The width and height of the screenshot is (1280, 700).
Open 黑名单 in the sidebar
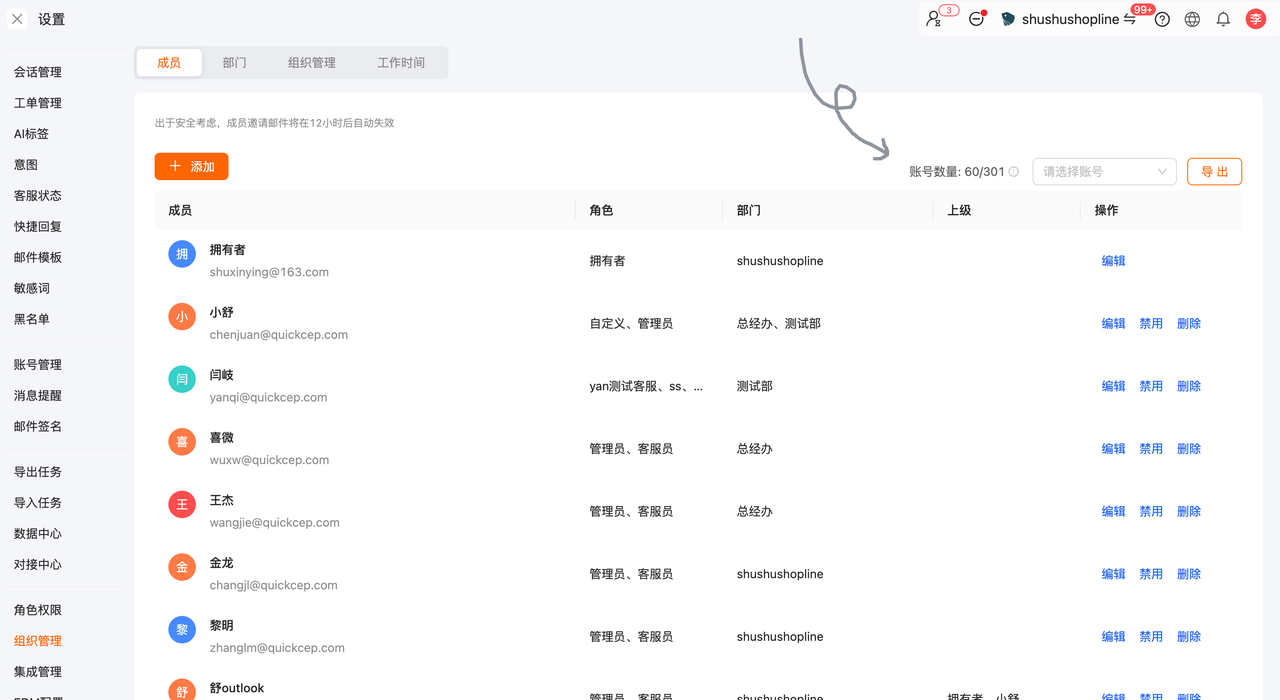point(32,320)
